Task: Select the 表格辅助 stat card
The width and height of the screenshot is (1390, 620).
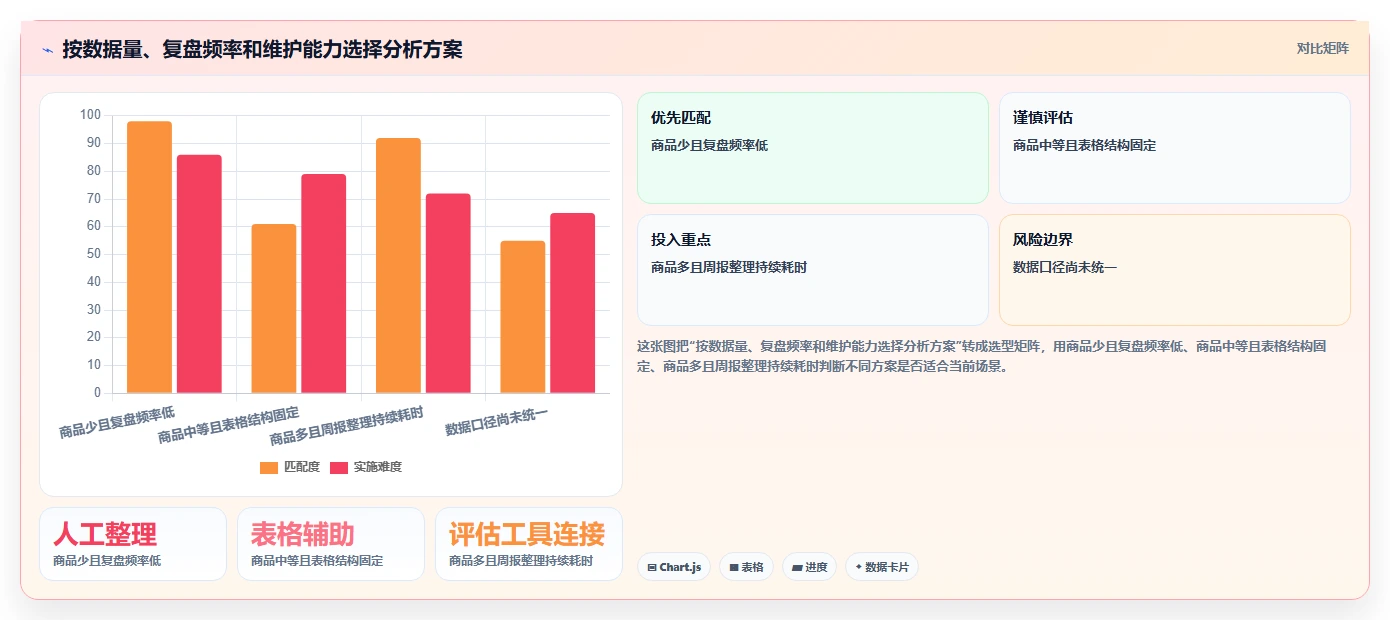Action: click(x=331, y=544)
